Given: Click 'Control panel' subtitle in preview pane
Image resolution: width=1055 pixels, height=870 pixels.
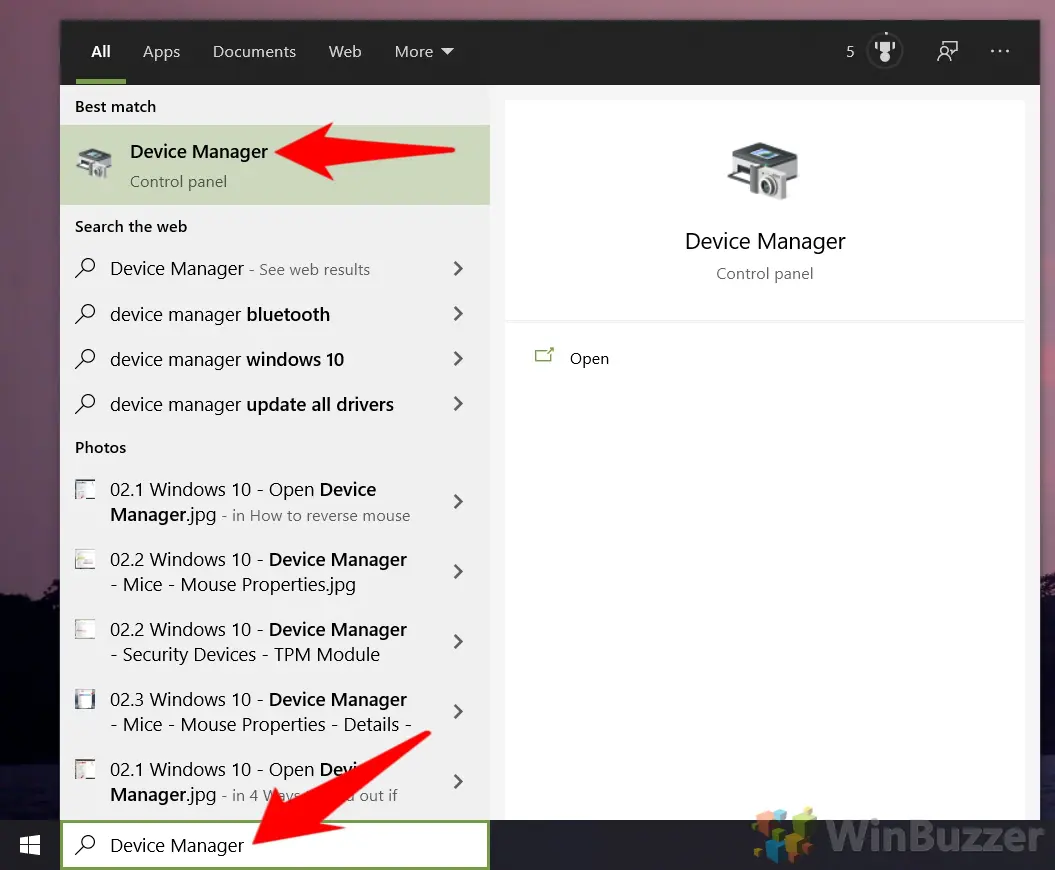Looking at the screenshot, I should click(764, 274).
